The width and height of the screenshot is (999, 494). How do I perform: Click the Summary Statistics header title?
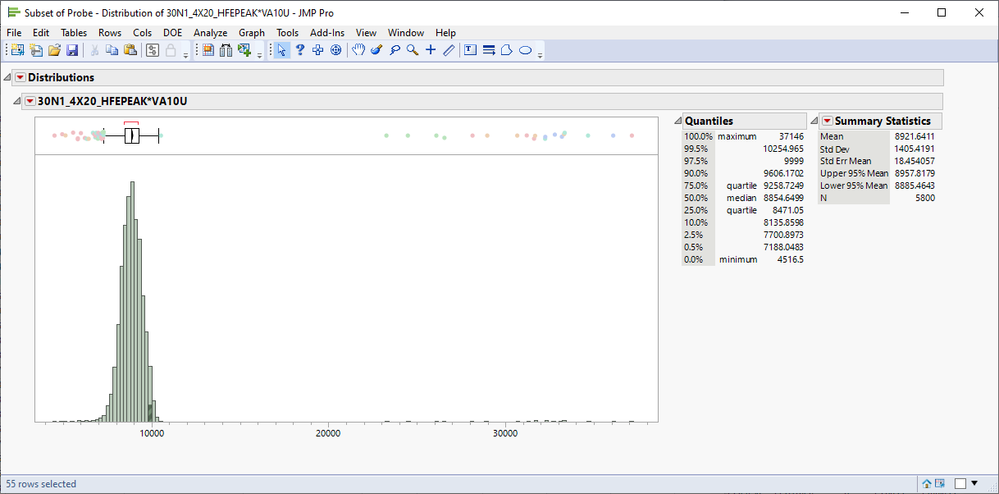click(x=882, y=121)
